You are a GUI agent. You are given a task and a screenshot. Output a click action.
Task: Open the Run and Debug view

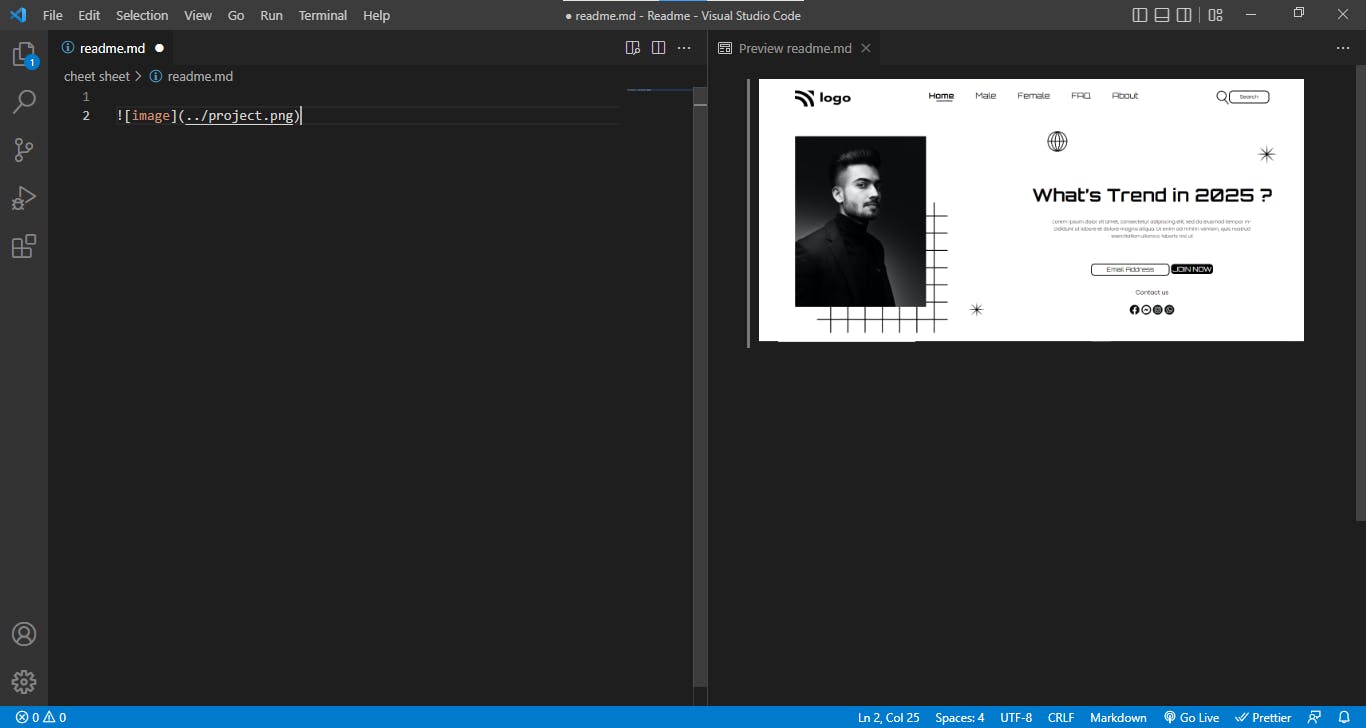click(24, 198)
